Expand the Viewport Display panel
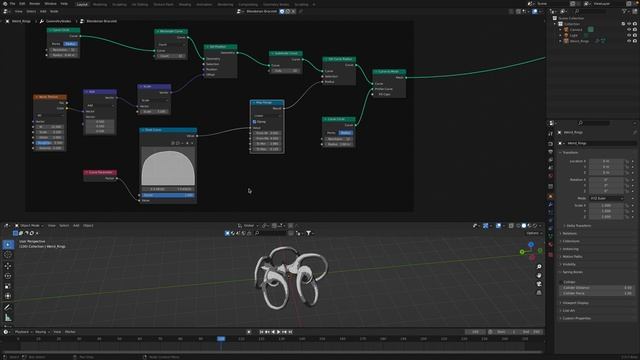Image resolution: width=640 pixels, height=360 pixels. [575, 303]
